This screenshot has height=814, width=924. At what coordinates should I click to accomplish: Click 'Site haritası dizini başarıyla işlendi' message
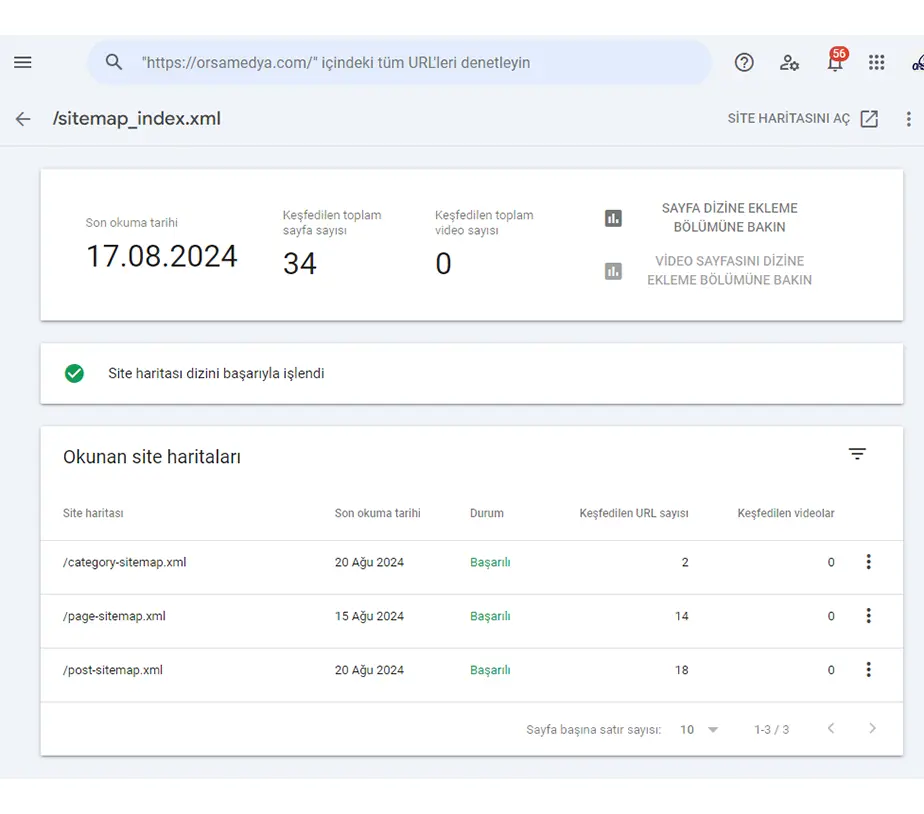[x=216, y=373]
